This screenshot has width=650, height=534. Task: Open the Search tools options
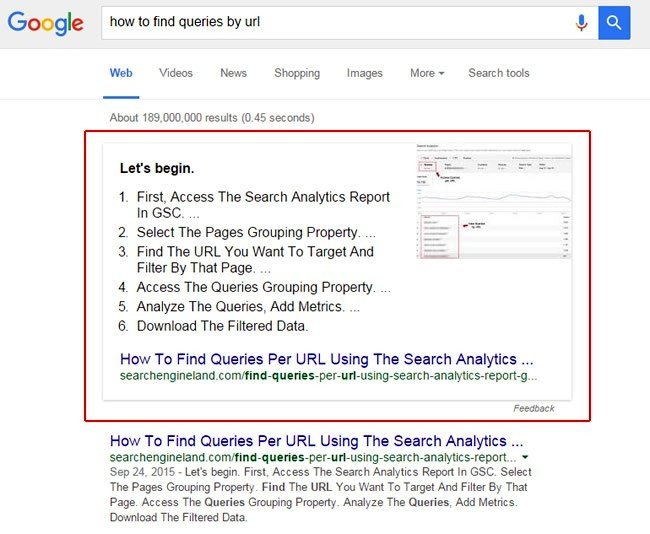pyautogui.click(x=499, y=73)
